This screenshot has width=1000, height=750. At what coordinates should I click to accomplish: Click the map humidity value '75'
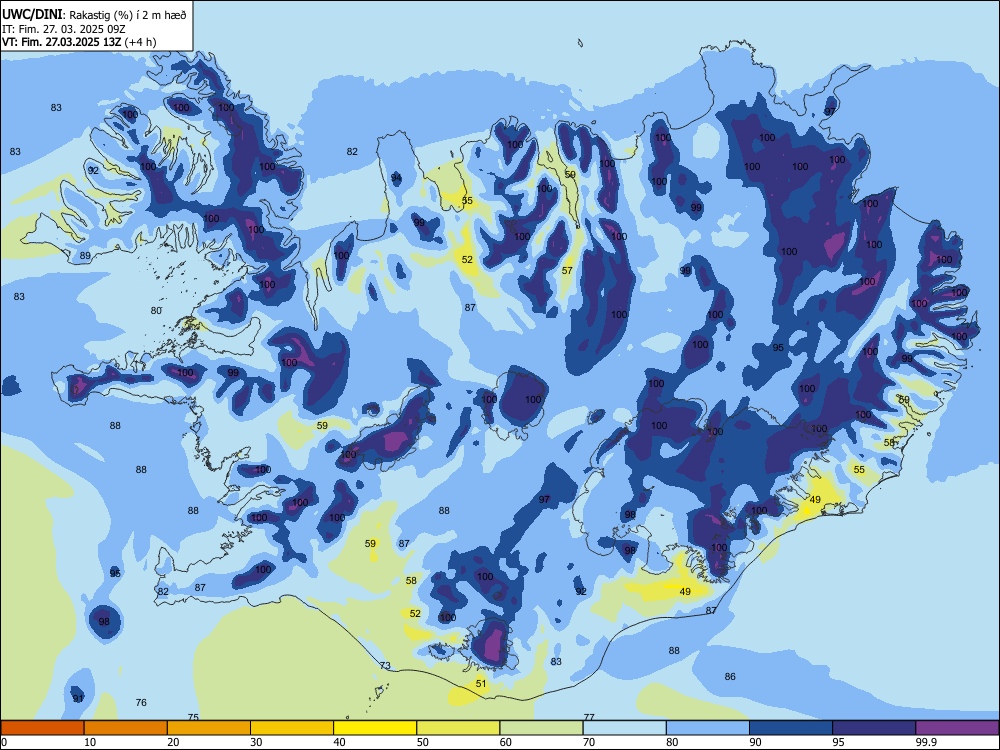(x=193, y=717)
